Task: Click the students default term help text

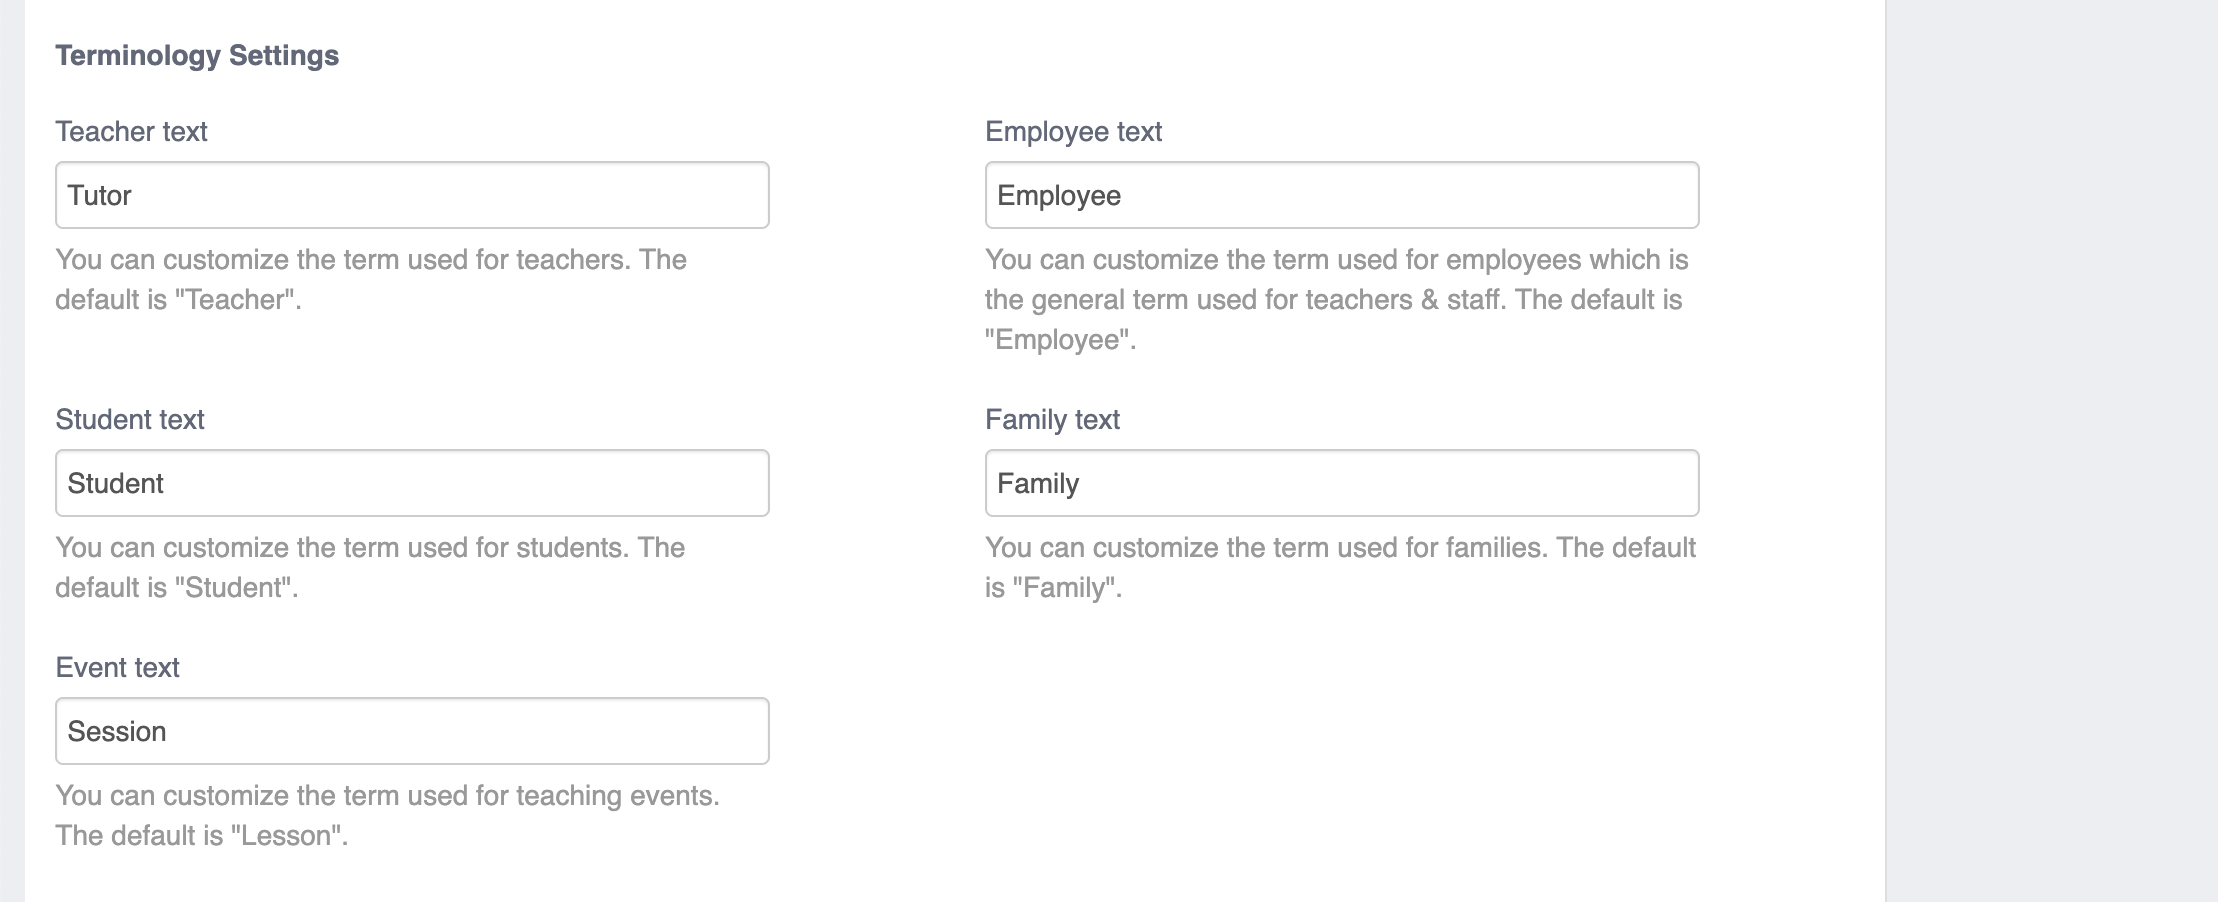Action: [x=370, y=565]
